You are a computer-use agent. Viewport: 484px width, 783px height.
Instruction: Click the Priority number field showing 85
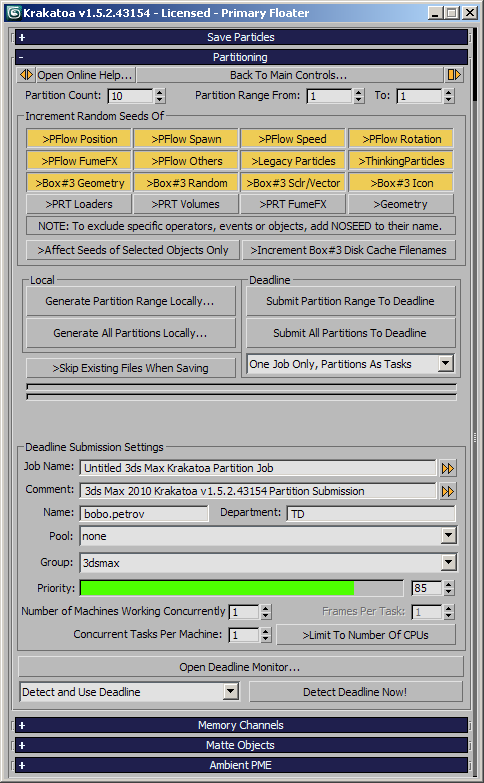427,588
